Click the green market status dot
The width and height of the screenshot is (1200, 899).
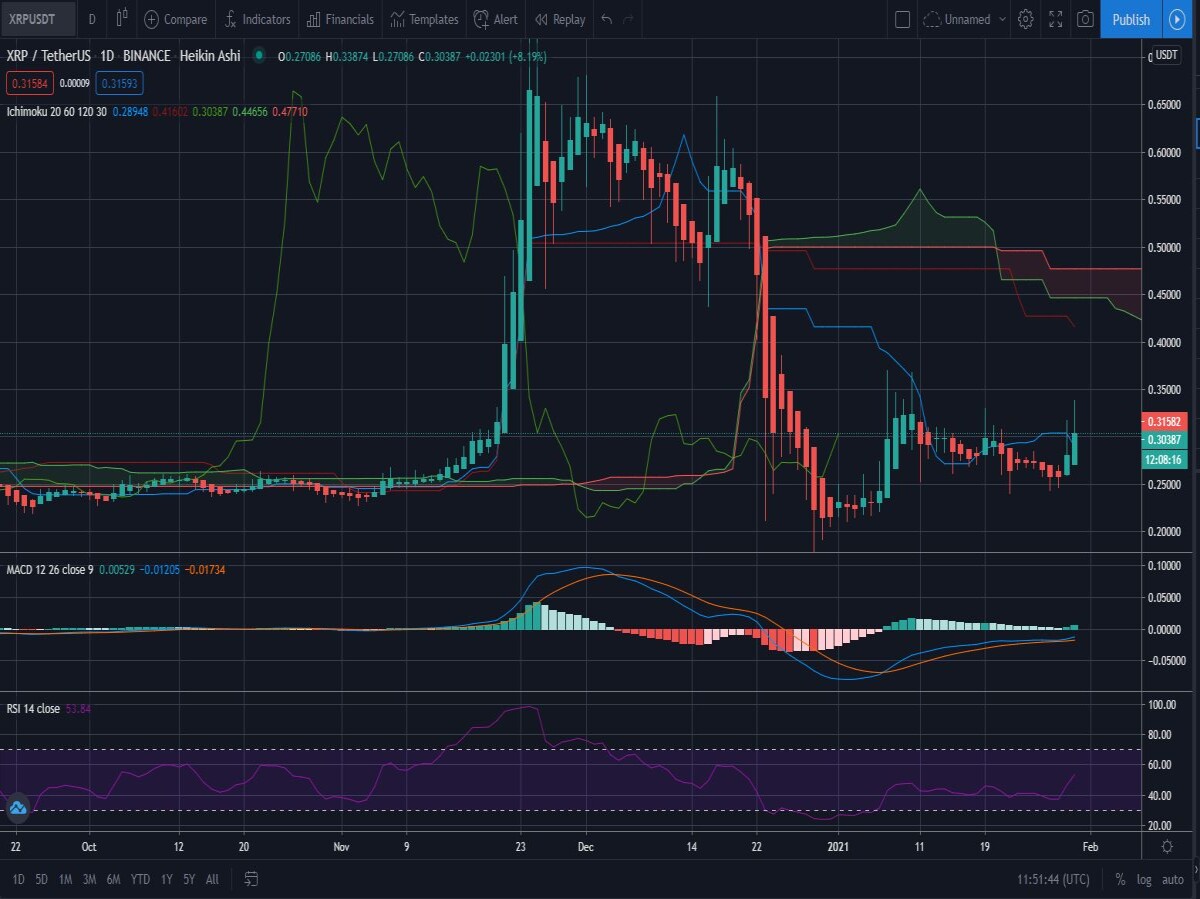[259, 56]
